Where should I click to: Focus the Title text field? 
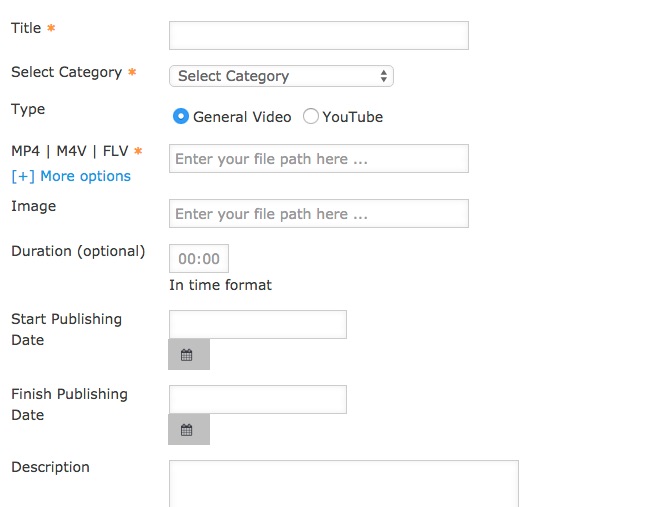click(x=319, y=36)
